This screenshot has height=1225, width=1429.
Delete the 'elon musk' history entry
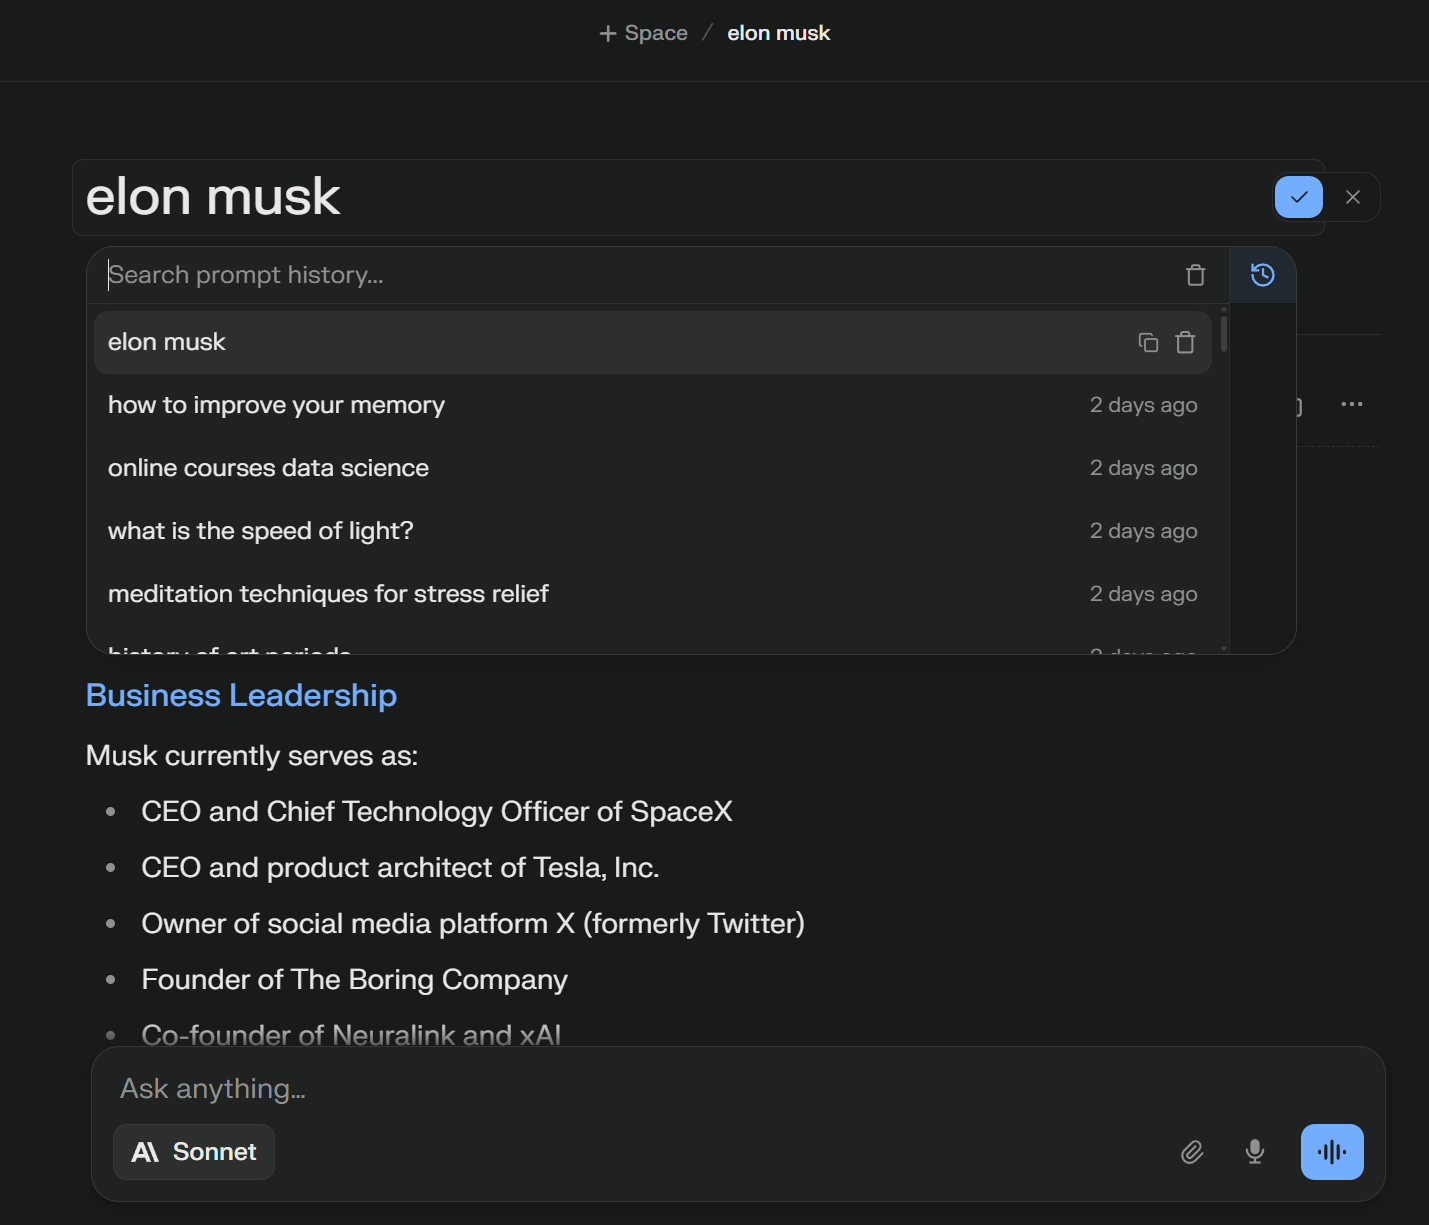coord(1185,342)
